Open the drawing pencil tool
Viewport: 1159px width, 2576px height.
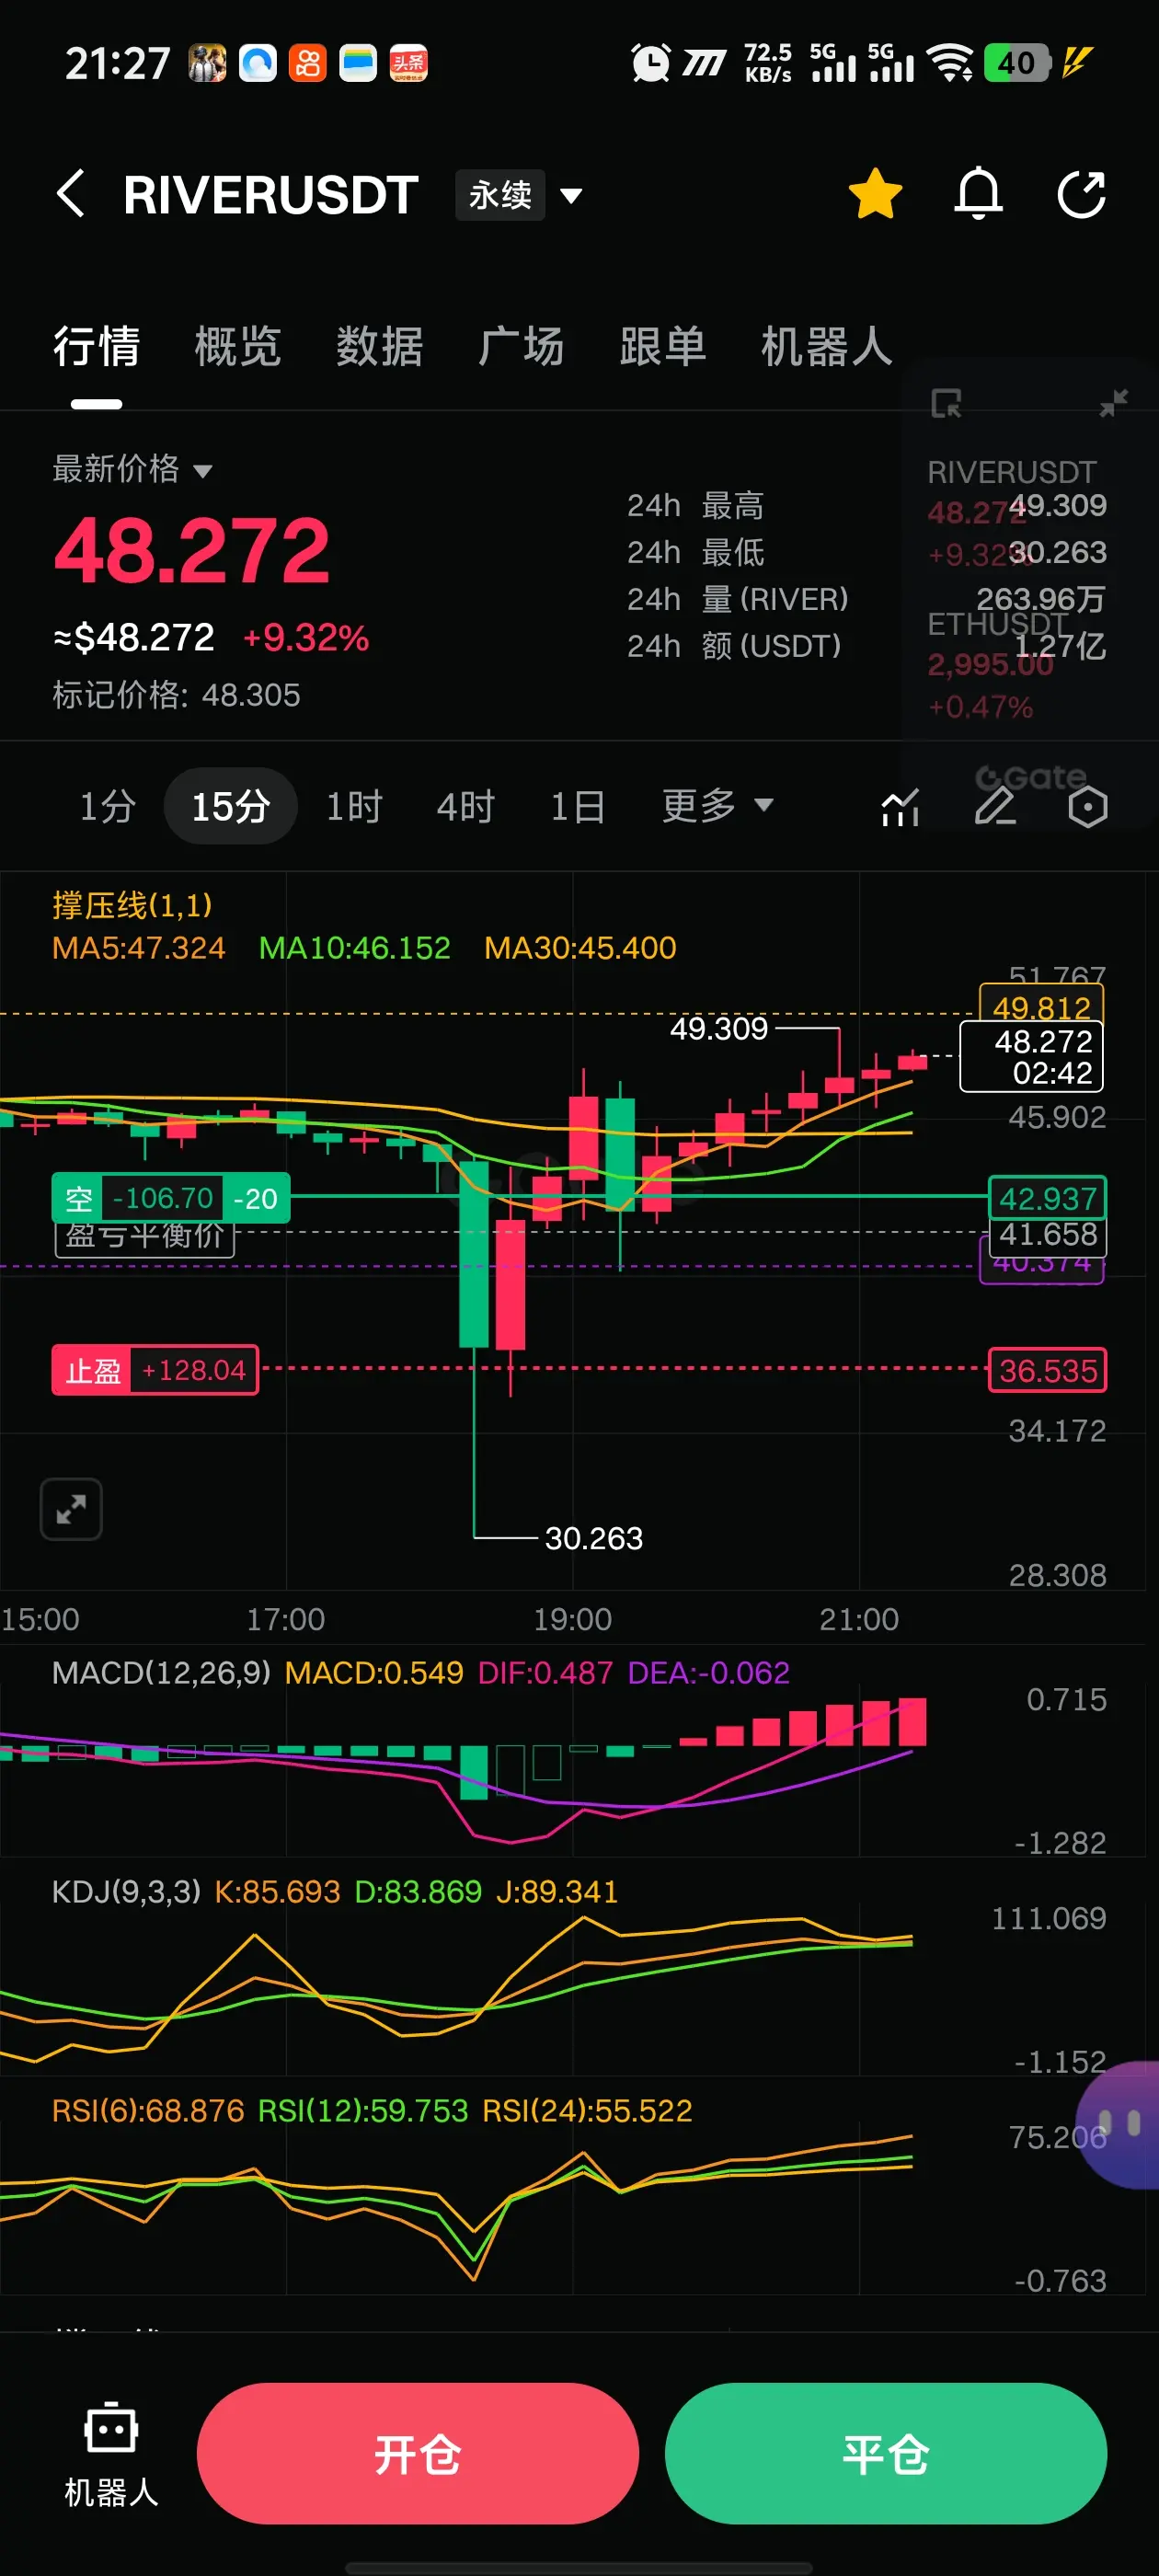tap(995, 806)
